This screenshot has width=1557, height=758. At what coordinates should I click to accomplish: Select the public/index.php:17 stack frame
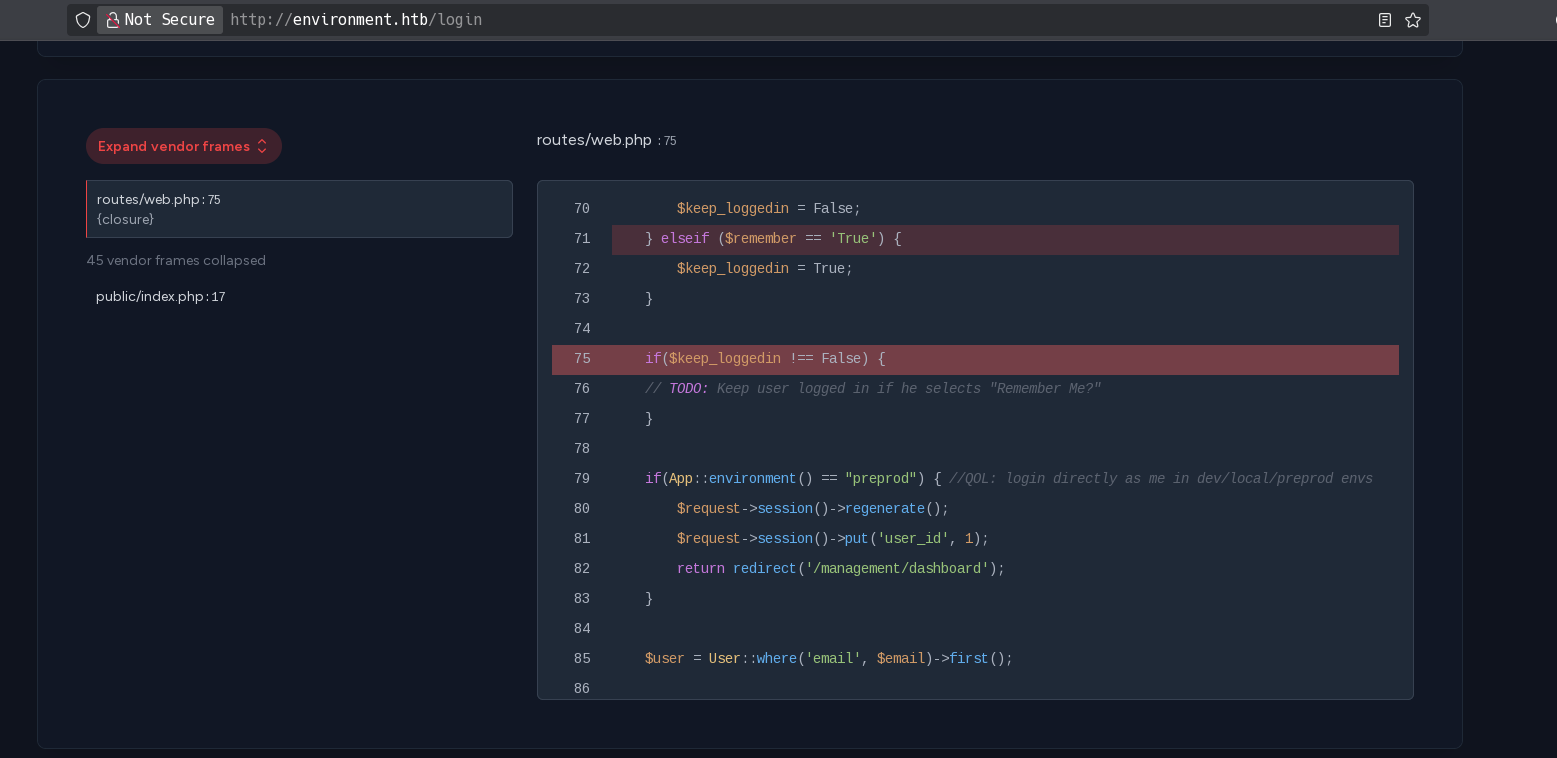tap(160, 297)
